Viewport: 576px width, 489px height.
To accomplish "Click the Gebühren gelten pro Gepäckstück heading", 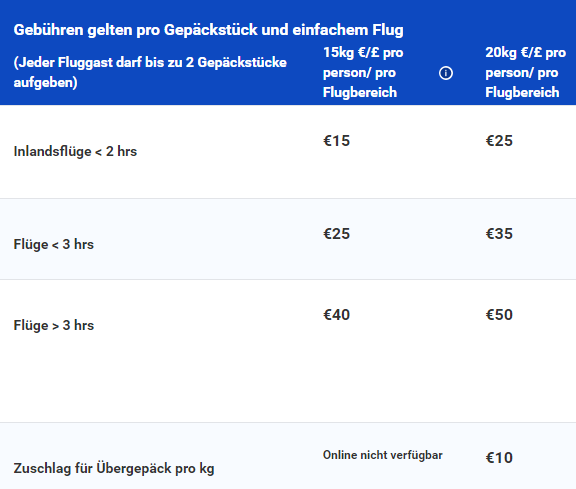I will [x=208, y=30].
